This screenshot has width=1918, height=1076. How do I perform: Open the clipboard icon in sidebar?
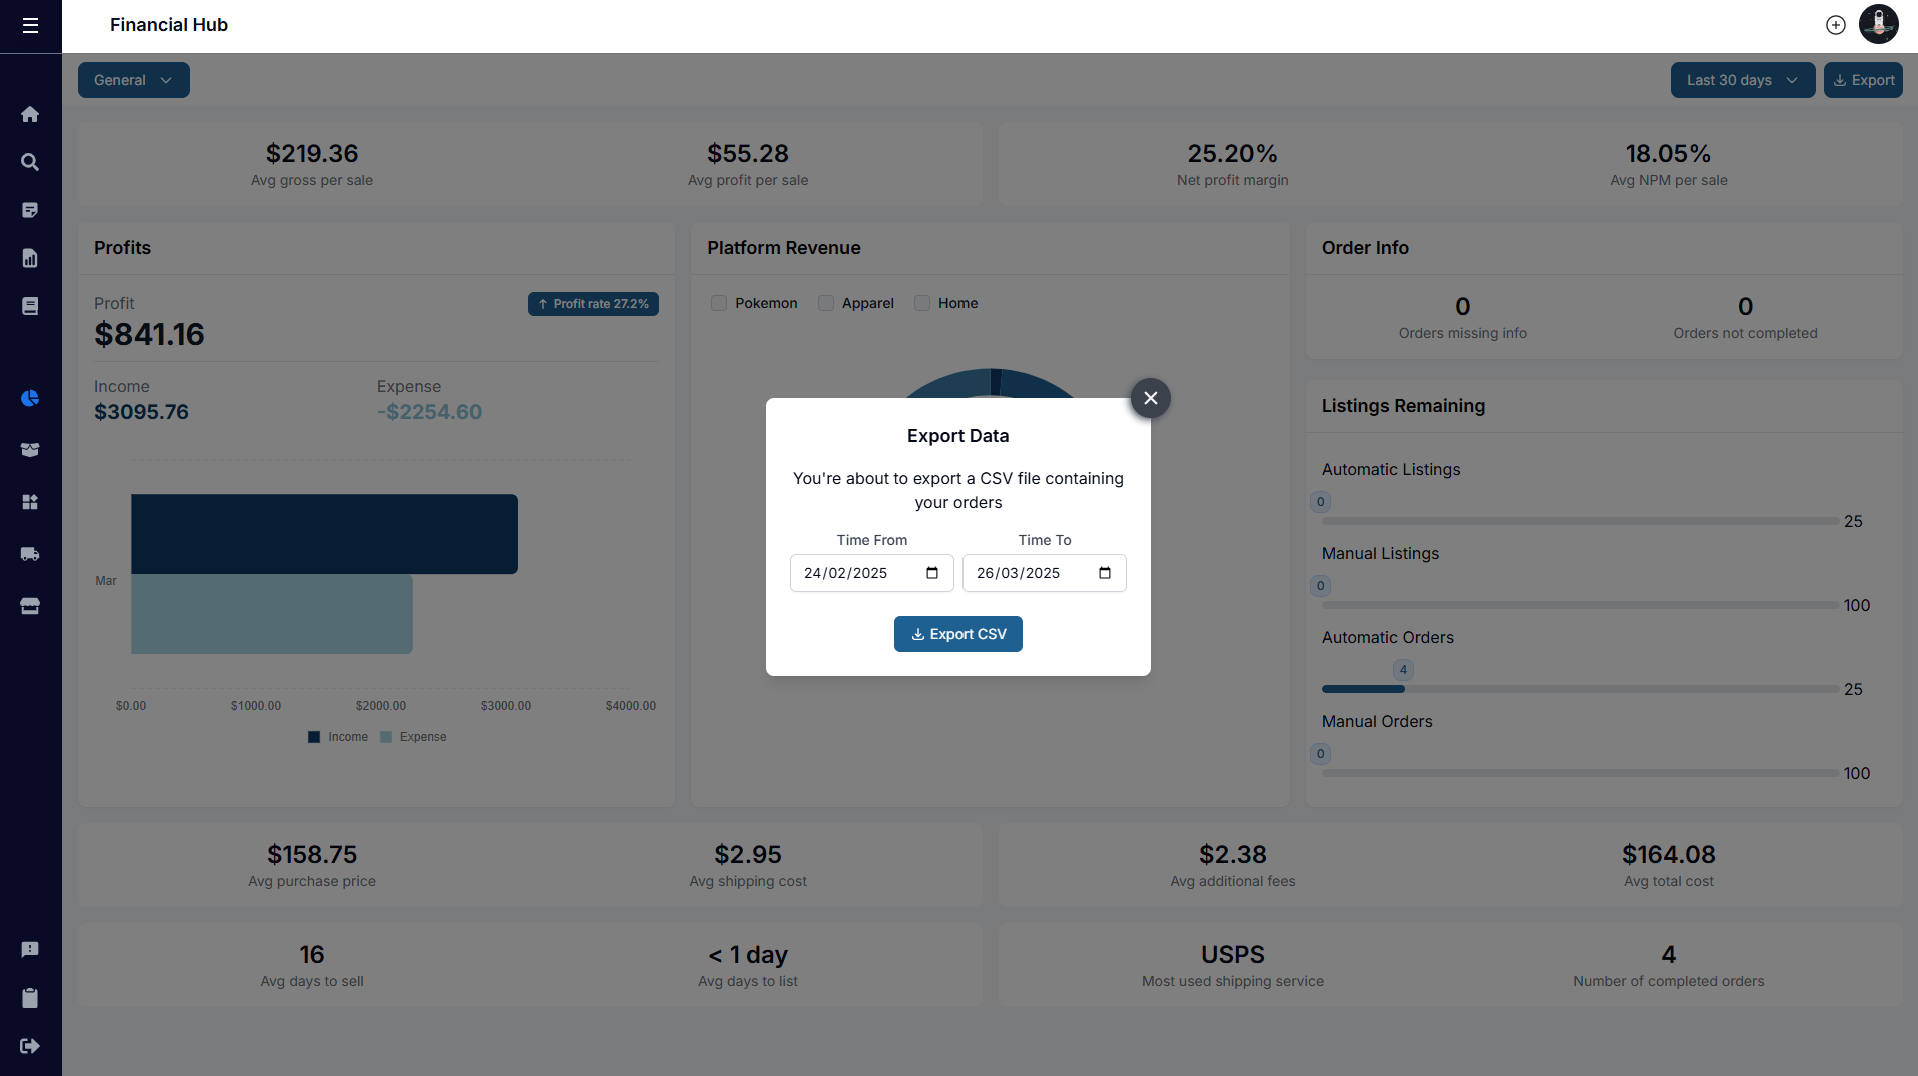30,998
